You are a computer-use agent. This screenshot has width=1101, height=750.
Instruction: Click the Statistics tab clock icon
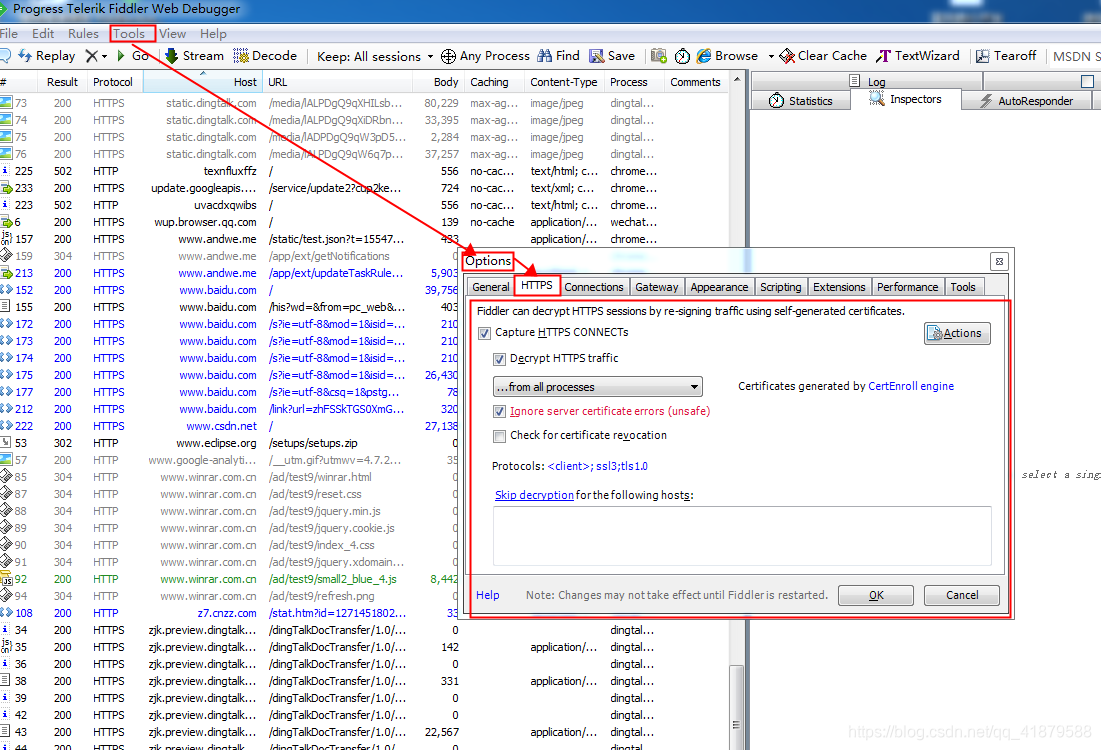(x=776, y=100)
